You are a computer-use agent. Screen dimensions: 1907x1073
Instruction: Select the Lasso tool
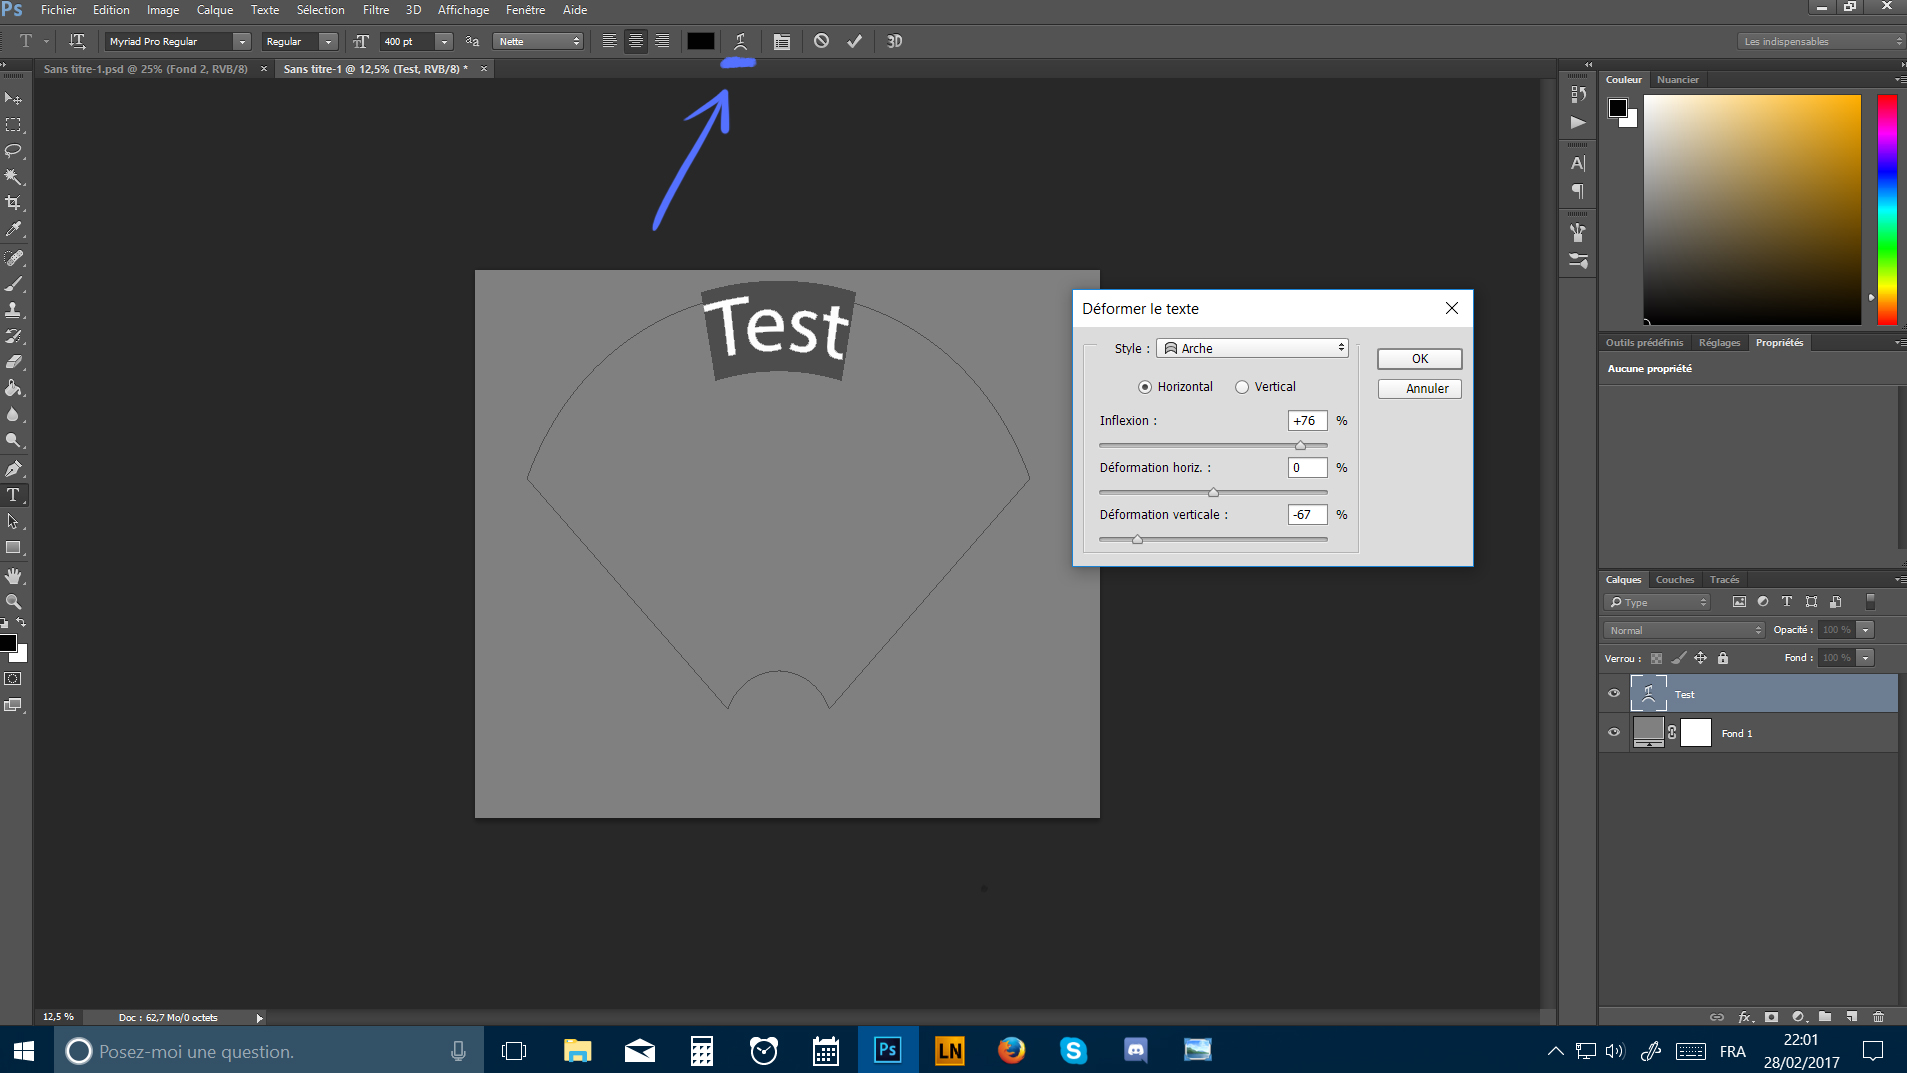tap(14, 151)
